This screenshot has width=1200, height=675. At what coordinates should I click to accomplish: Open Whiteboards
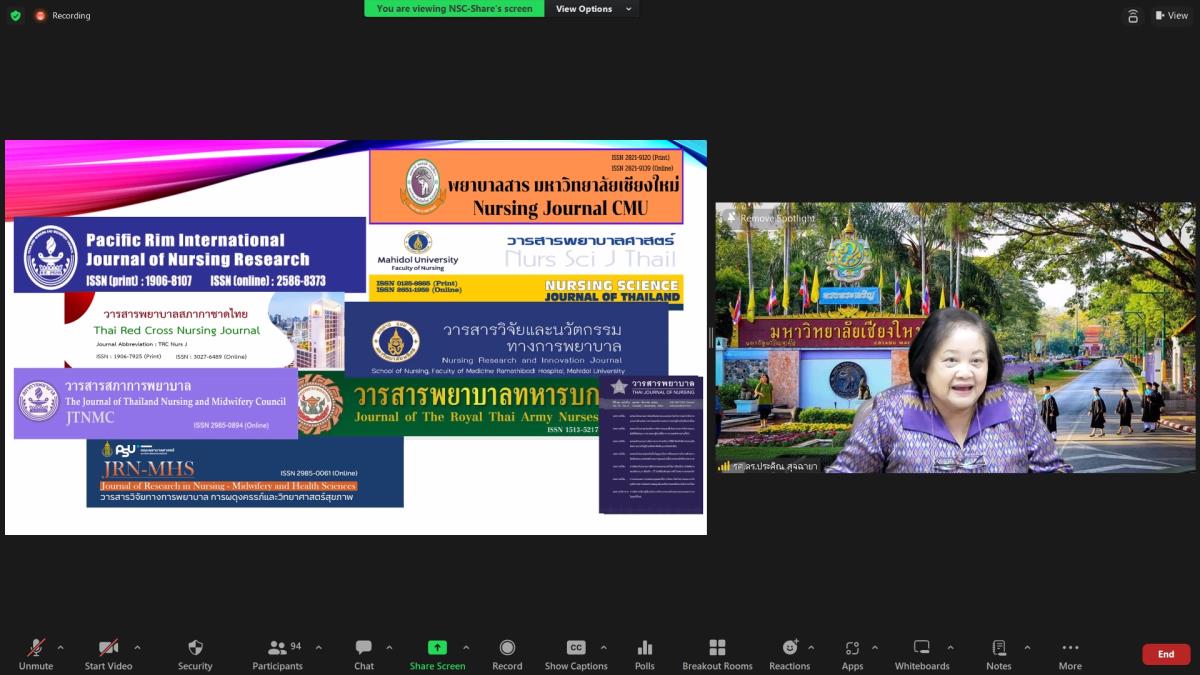point(922,654)
